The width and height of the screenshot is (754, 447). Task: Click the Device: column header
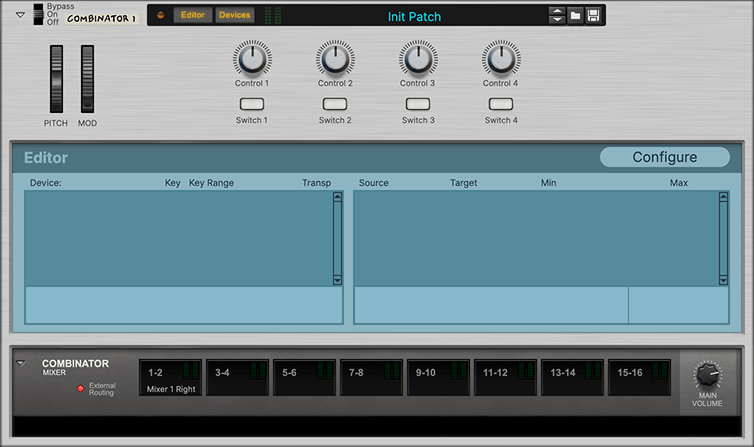pyautogui.click(x=46, y=183)
